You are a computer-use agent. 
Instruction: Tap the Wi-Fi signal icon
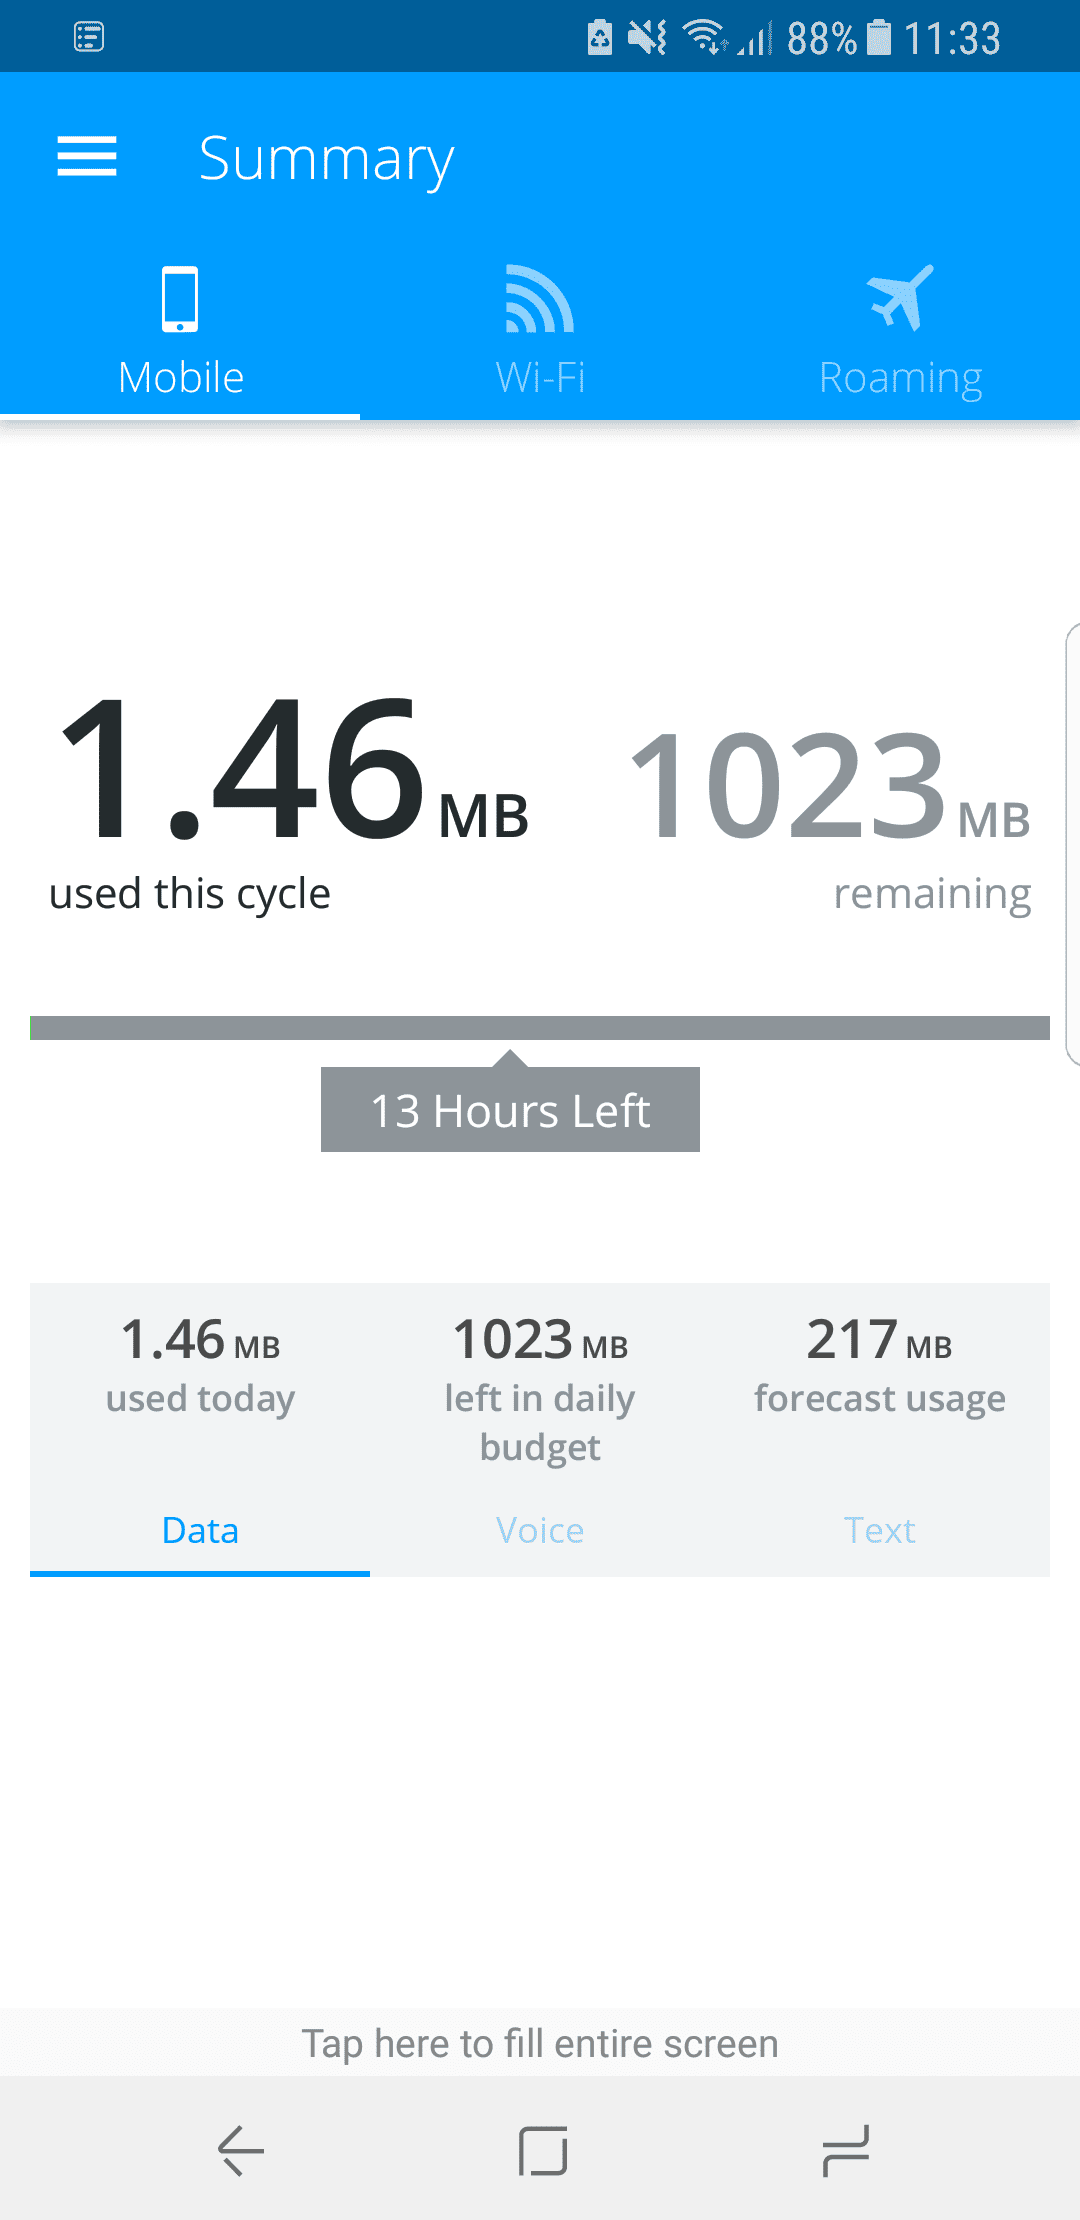pyautogui.click(x=539, y=298)
